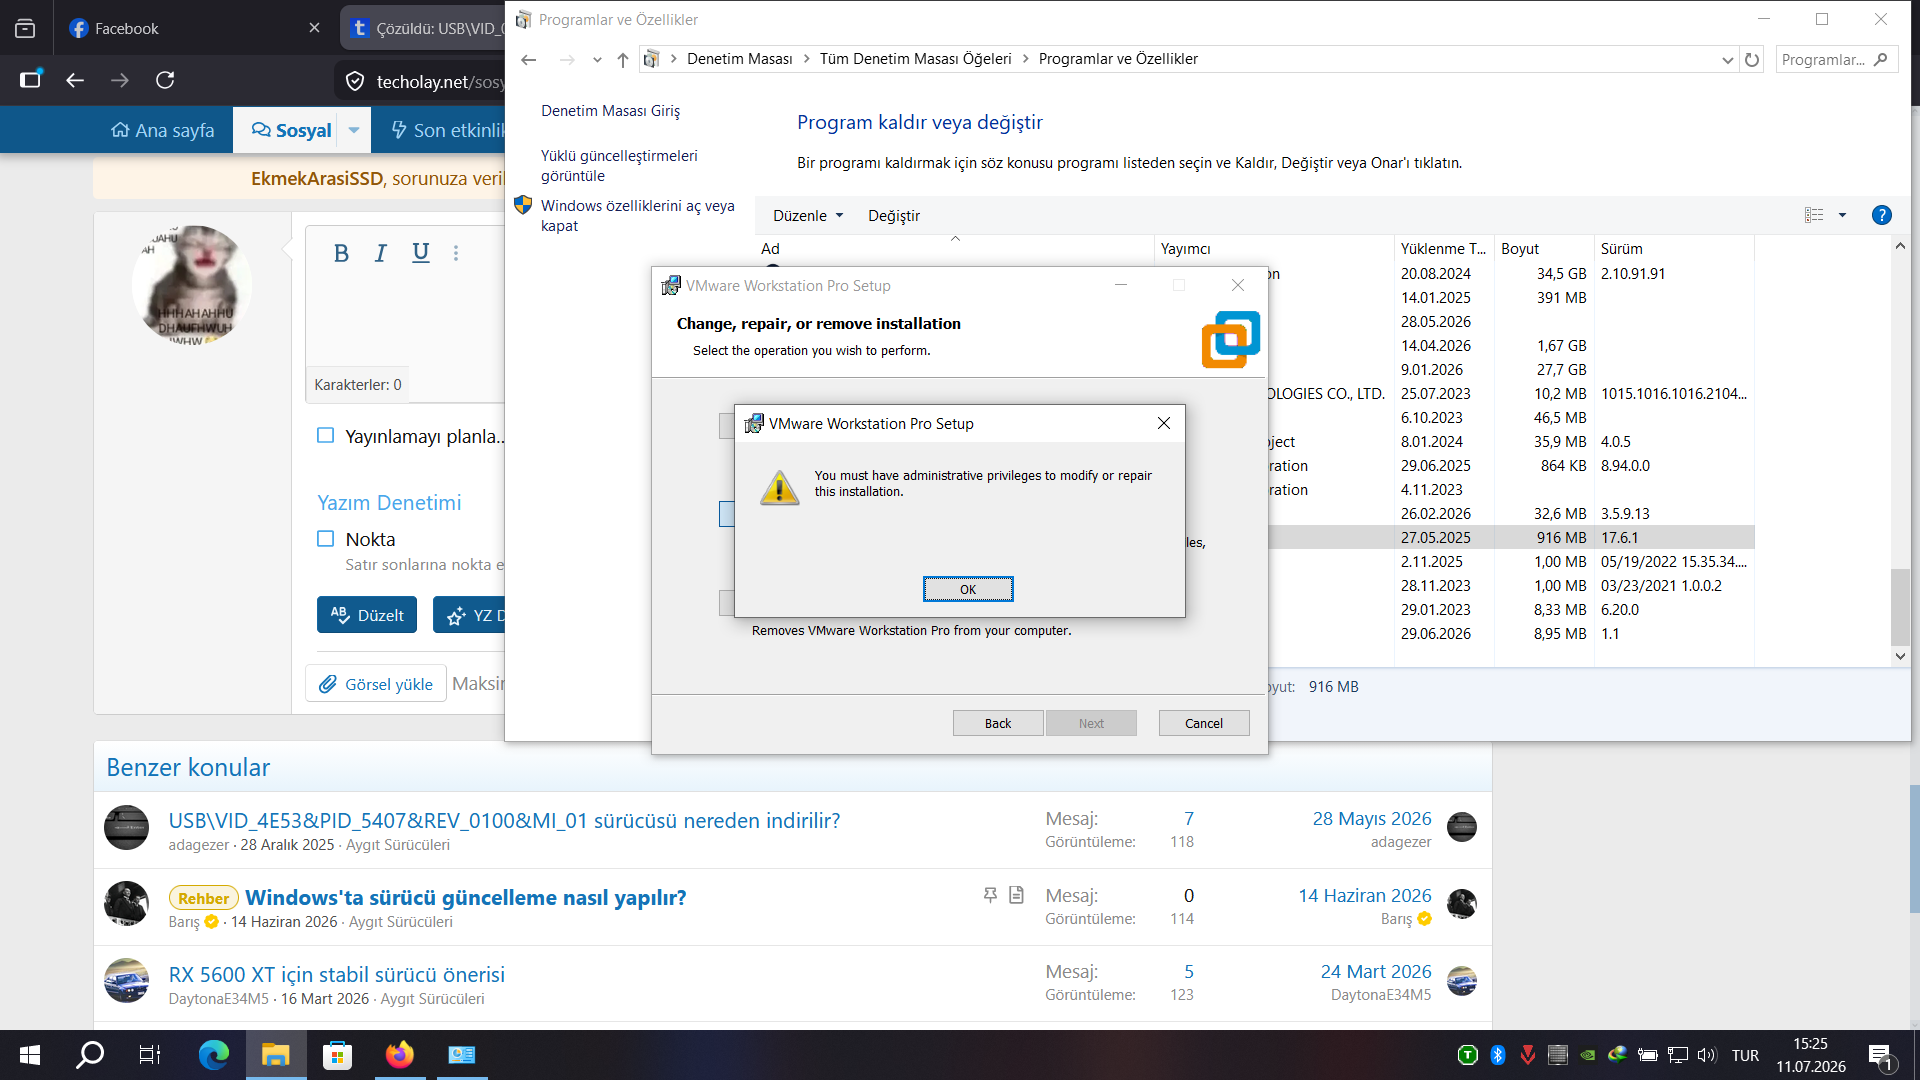Sort by the 'Sürüm' column header

click(1674, 249)
